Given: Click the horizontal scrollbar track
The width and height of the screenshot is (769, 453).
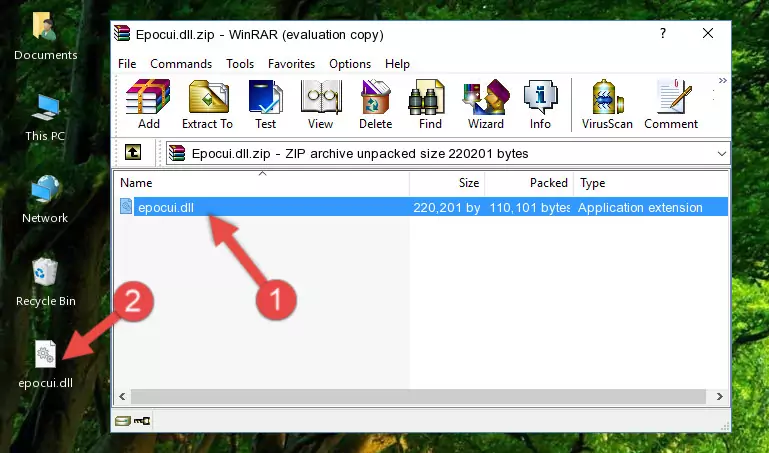Looking at the screenshot, I should (x=418, y=396).
